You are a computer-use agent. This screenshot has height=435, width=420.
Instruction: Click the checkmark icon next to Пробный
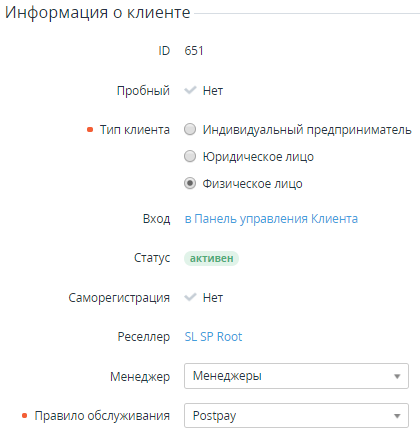coord(190,90)
